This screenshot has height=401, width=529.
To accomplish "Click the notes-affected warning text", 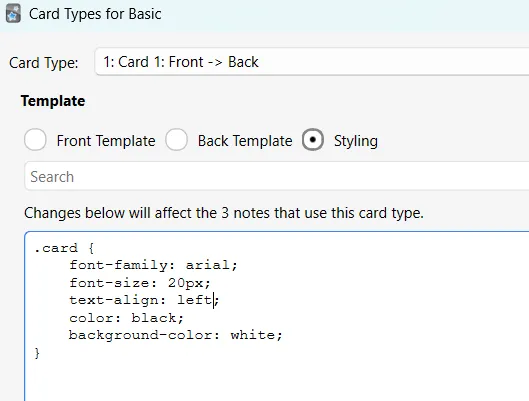I will (x=224, y=213).
